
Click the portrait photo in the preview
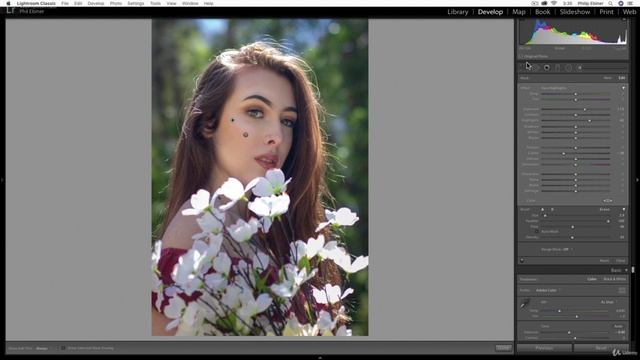[x=260, y=177]
